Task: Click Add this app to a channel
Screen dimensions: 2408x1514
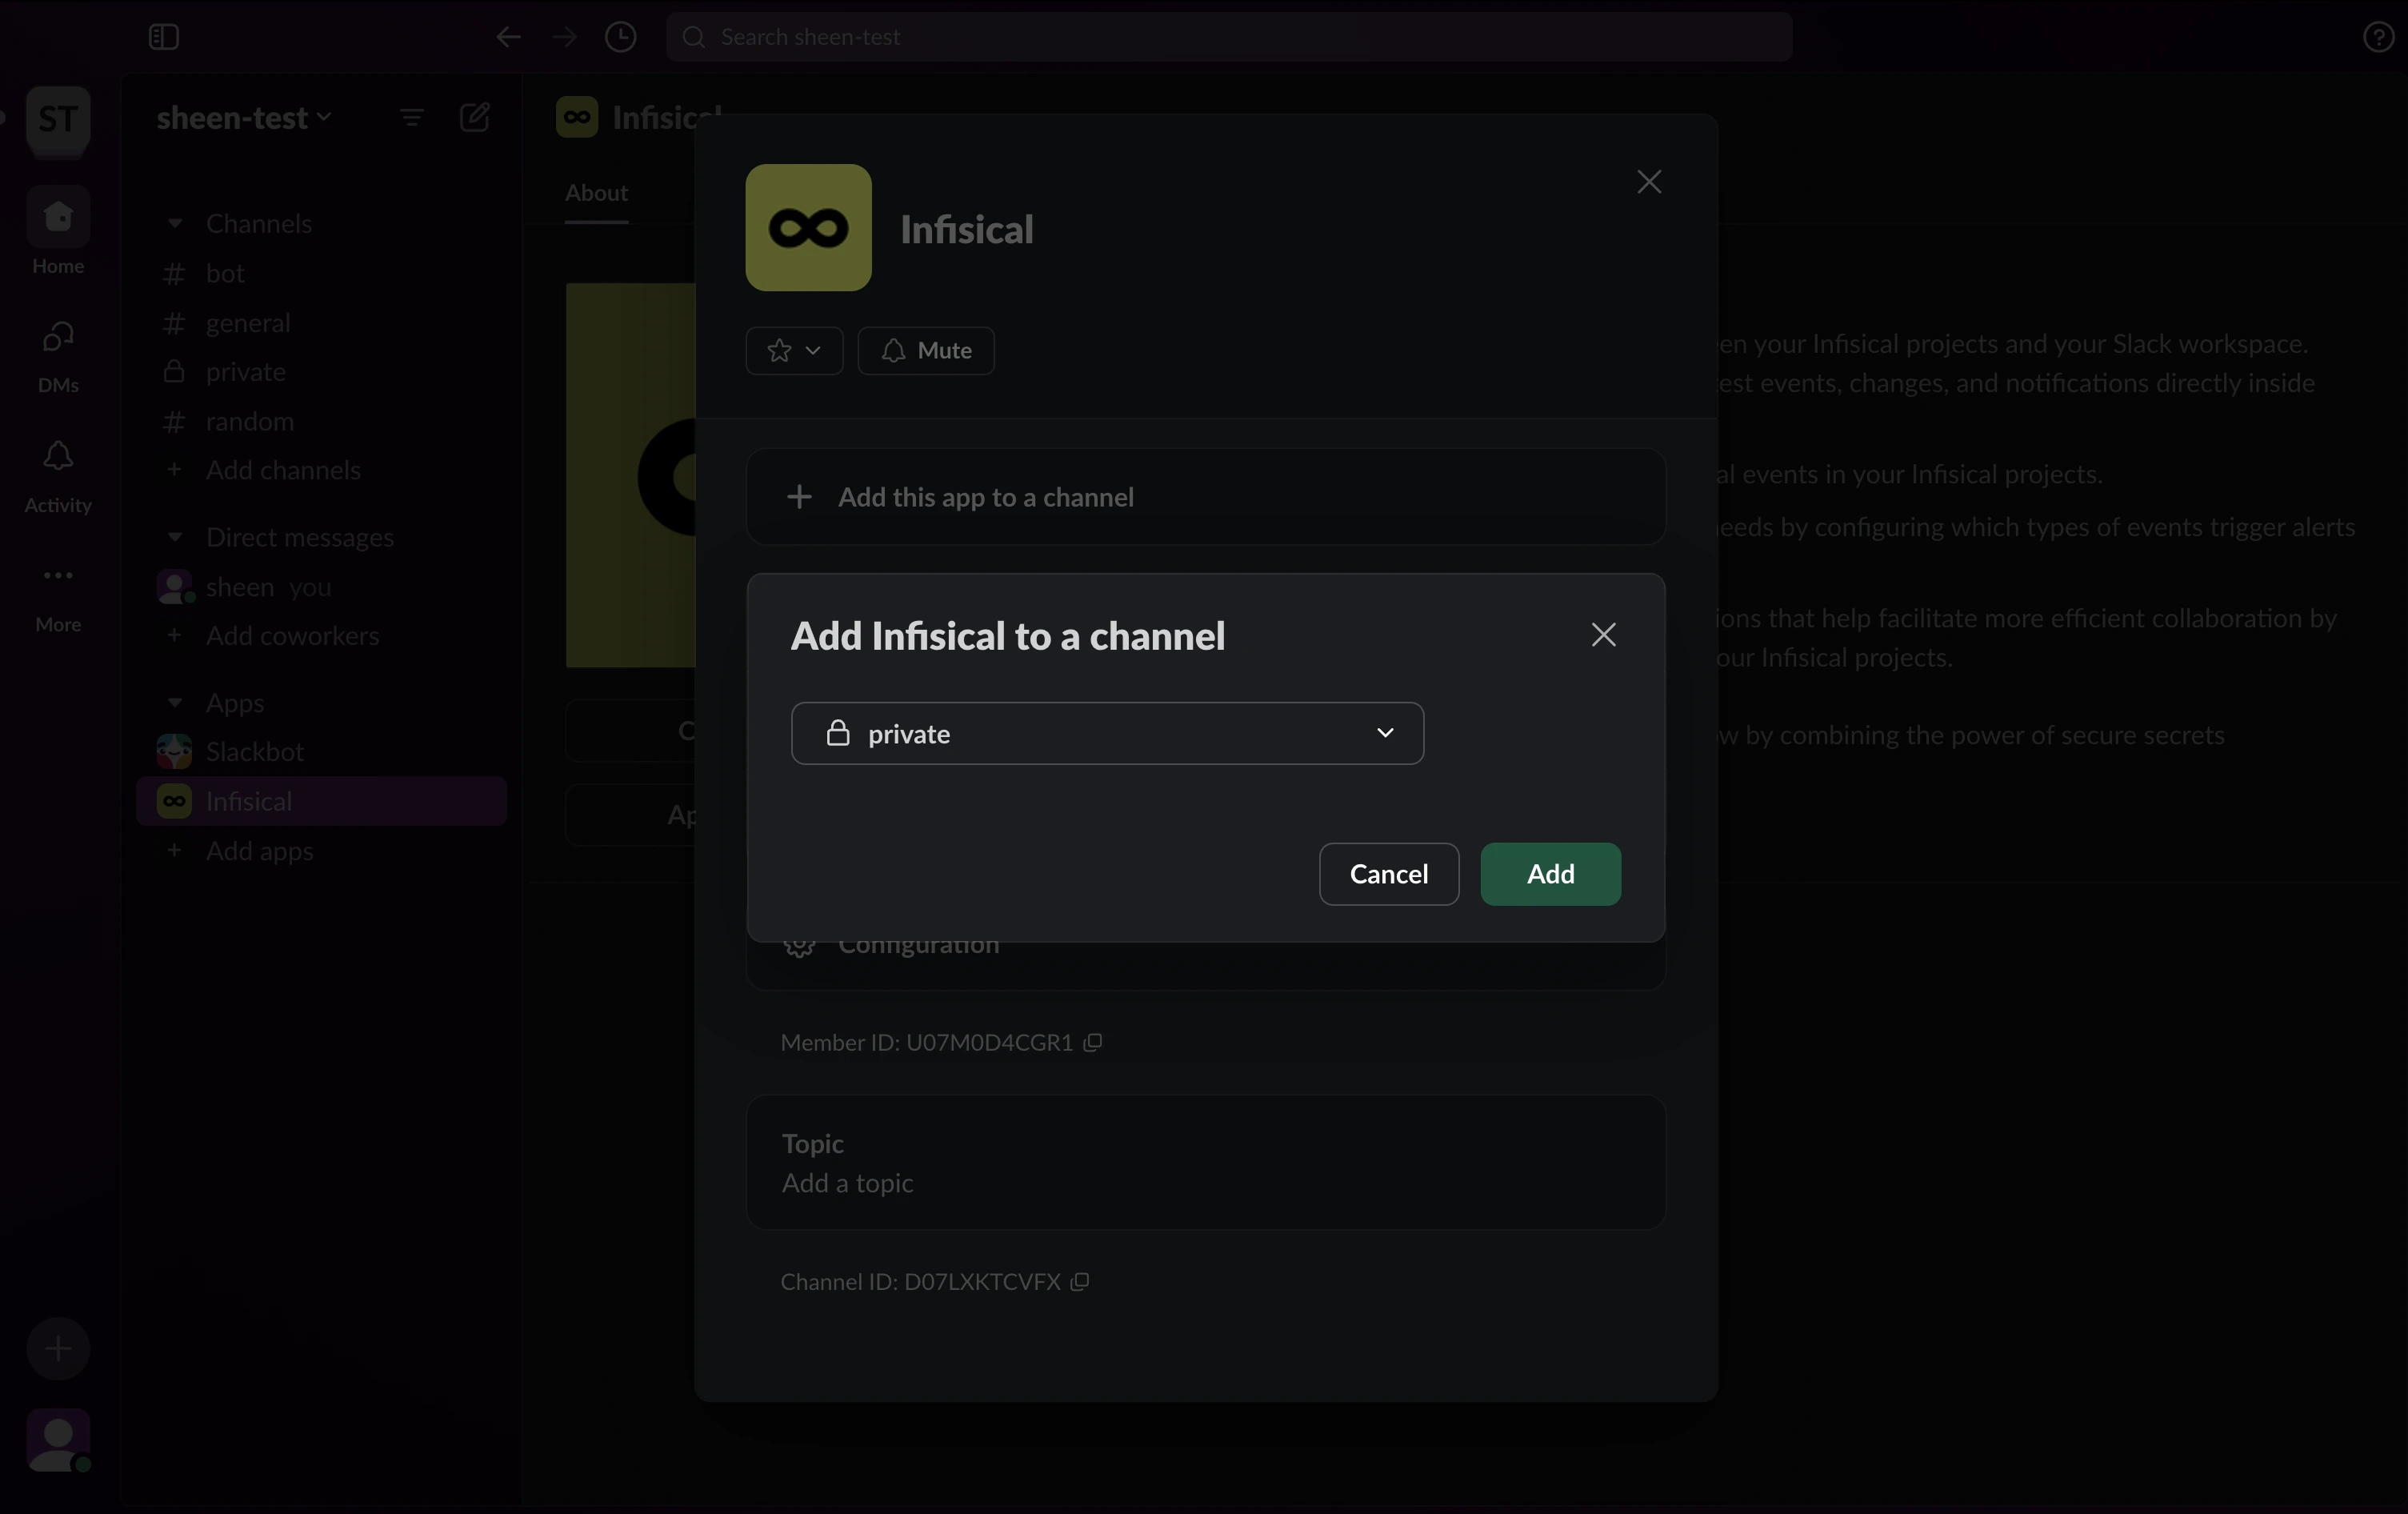Action: click(1205, 497)
